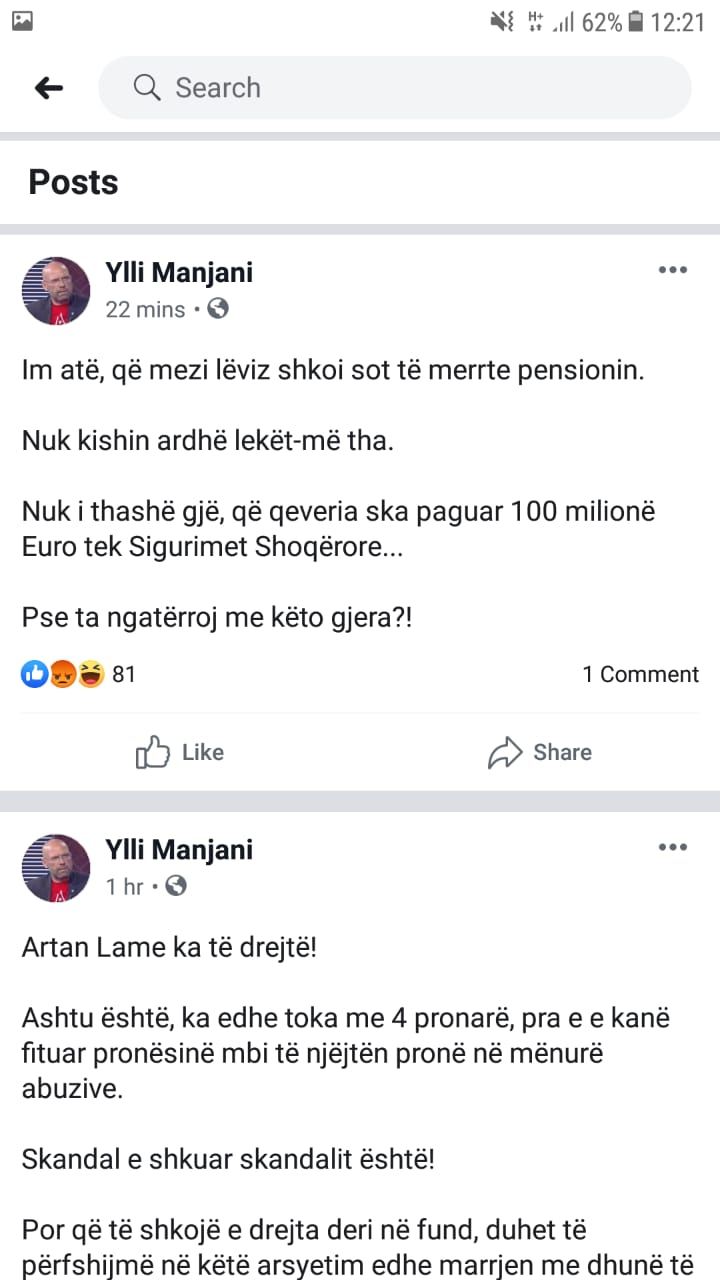Share the pension post
720x1280 pixels.
coord(540,752)
